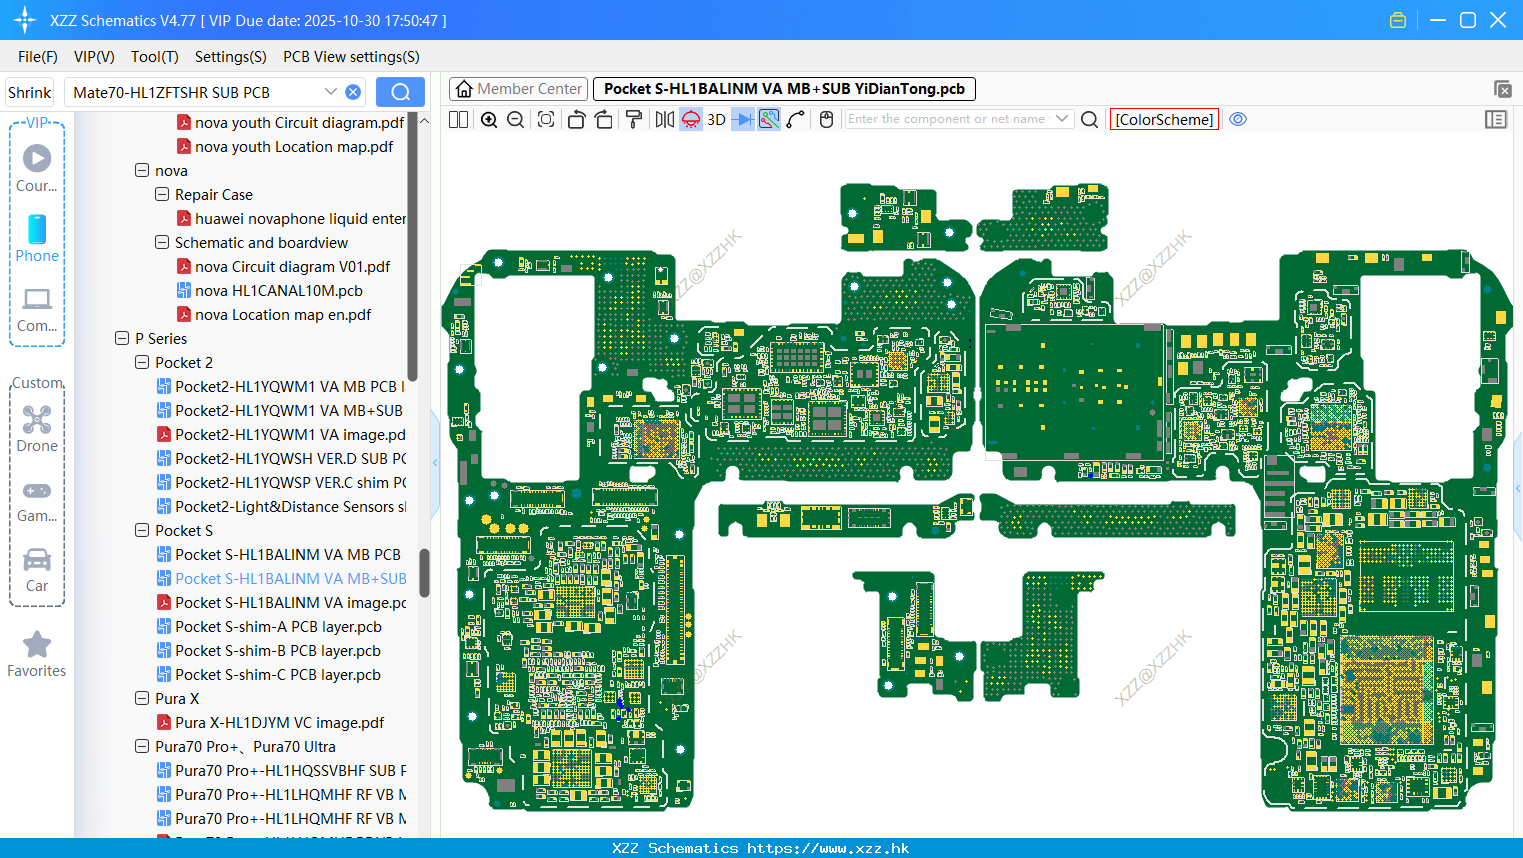The height and width of the screenshot is (858, 1523).
Task: Rotate the board clockwise
Action: 604,120
